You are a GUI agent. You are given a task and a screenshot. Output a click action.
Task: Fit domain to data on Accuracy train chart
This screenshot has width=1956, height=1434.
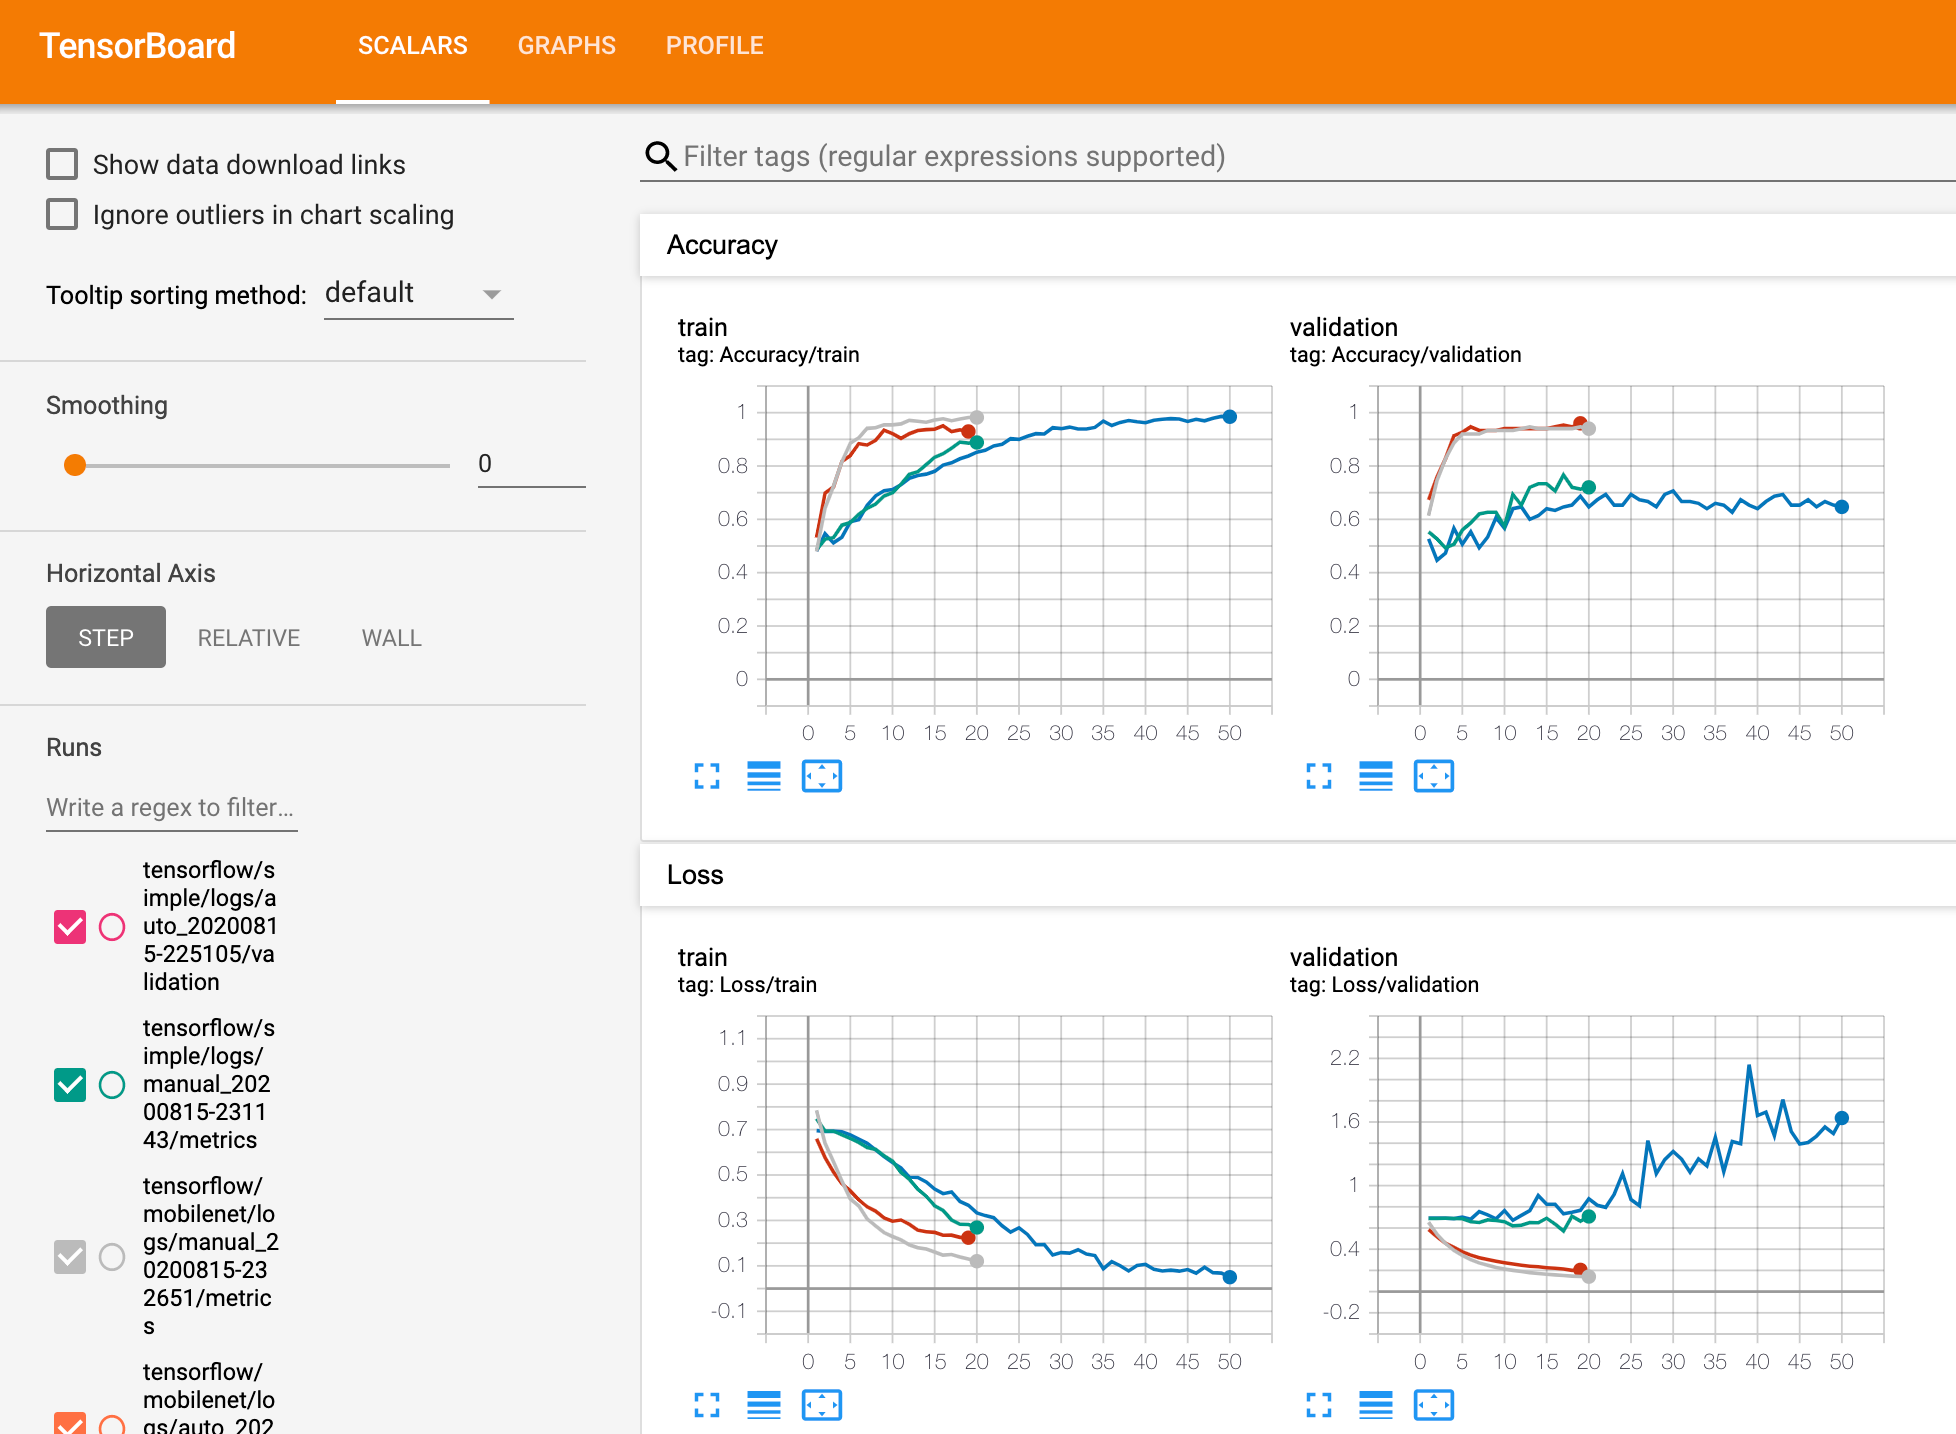(x=822, y=776)
